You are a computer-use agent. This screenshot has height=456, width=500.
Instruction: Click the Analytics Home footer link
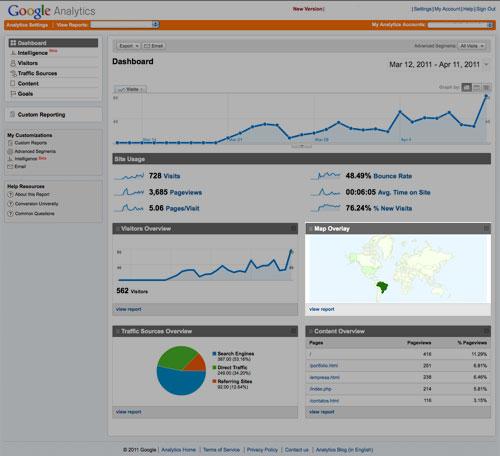click(x=178, y=450)
